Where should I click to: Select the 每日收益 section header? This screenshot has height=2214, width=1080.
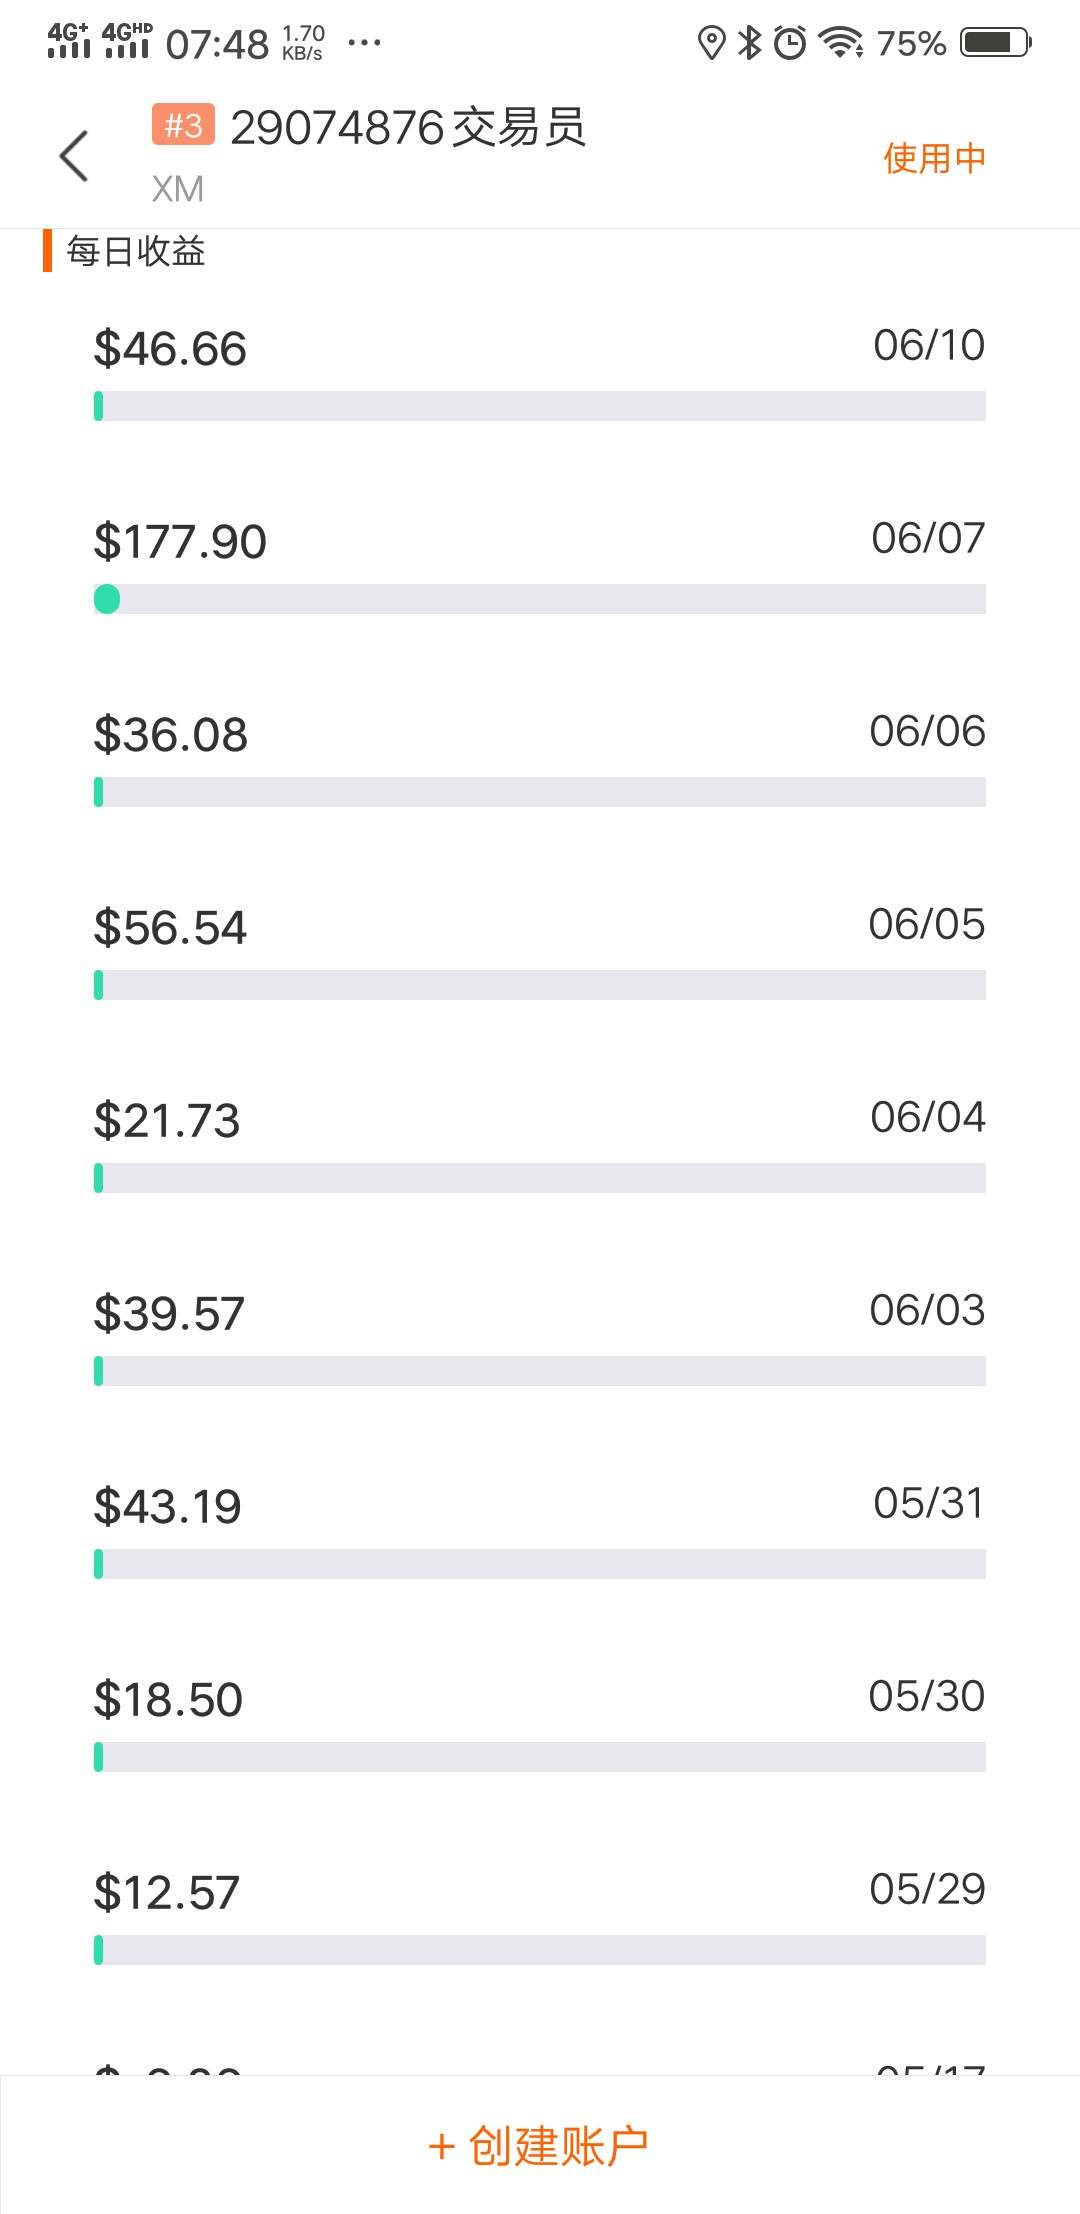[x=136, y=251]
